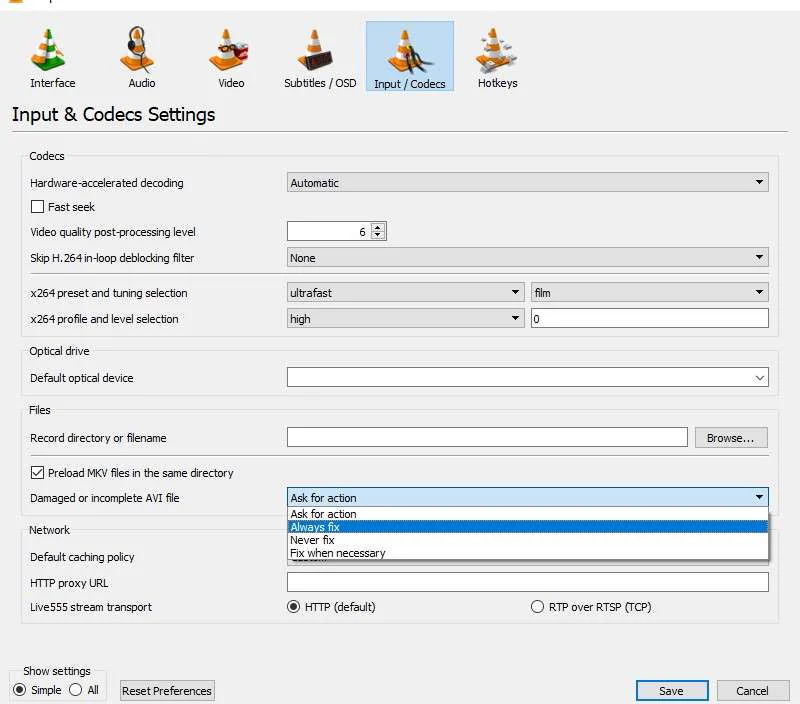The width and height of the screenshot is (800, 704).
Task: Open the x264 profile dropdown showing high
Action: [406, 318]
